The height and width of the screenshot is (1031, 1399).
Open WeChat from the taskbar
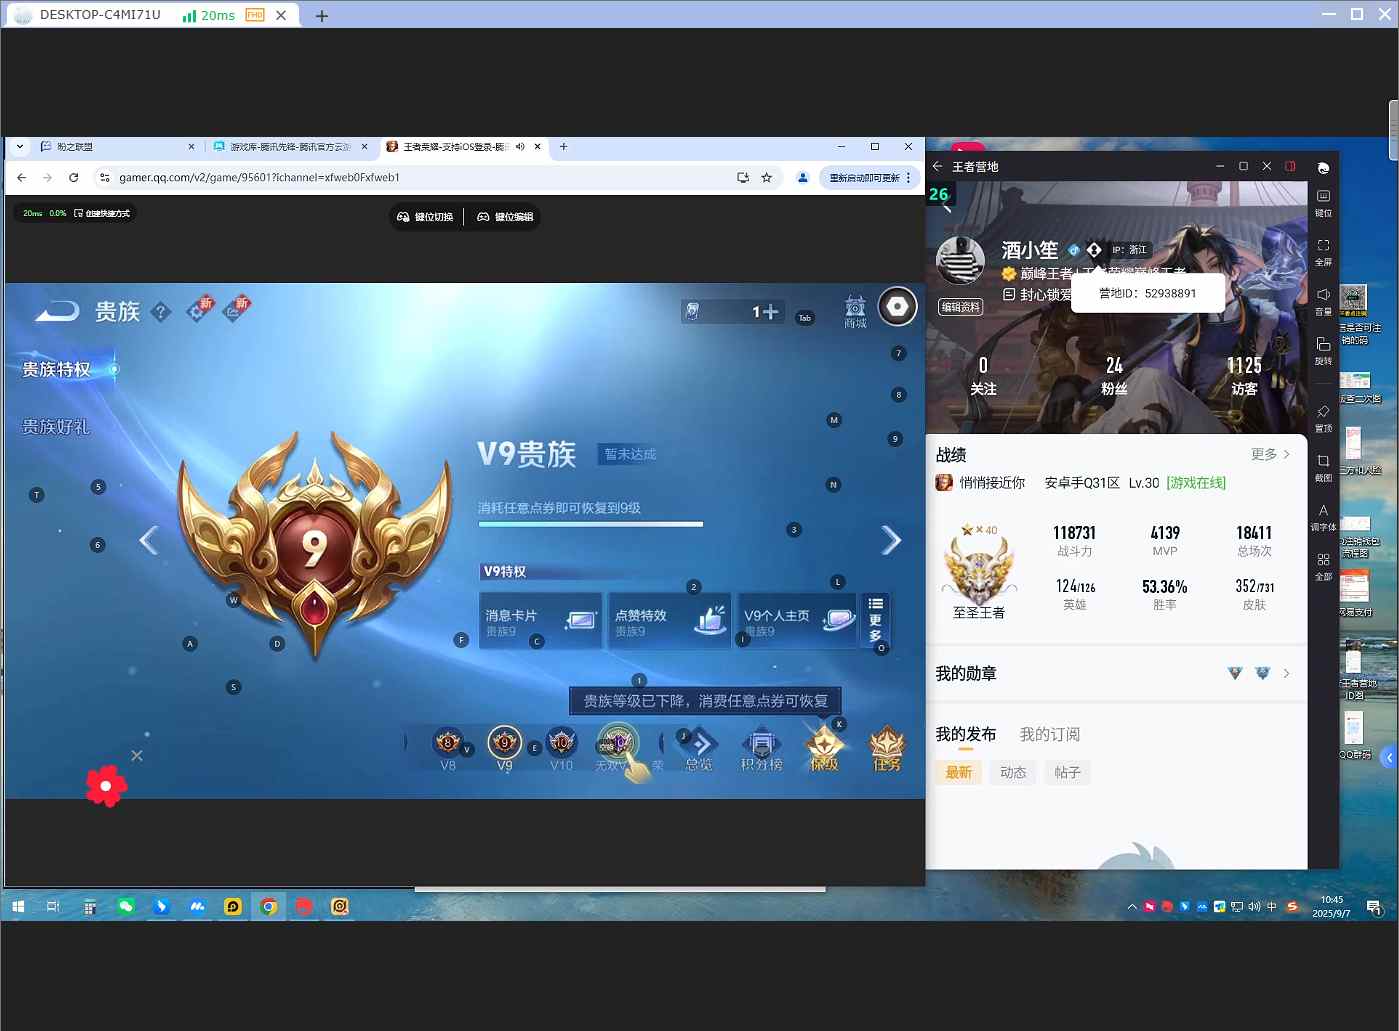(x=125, y=906)
